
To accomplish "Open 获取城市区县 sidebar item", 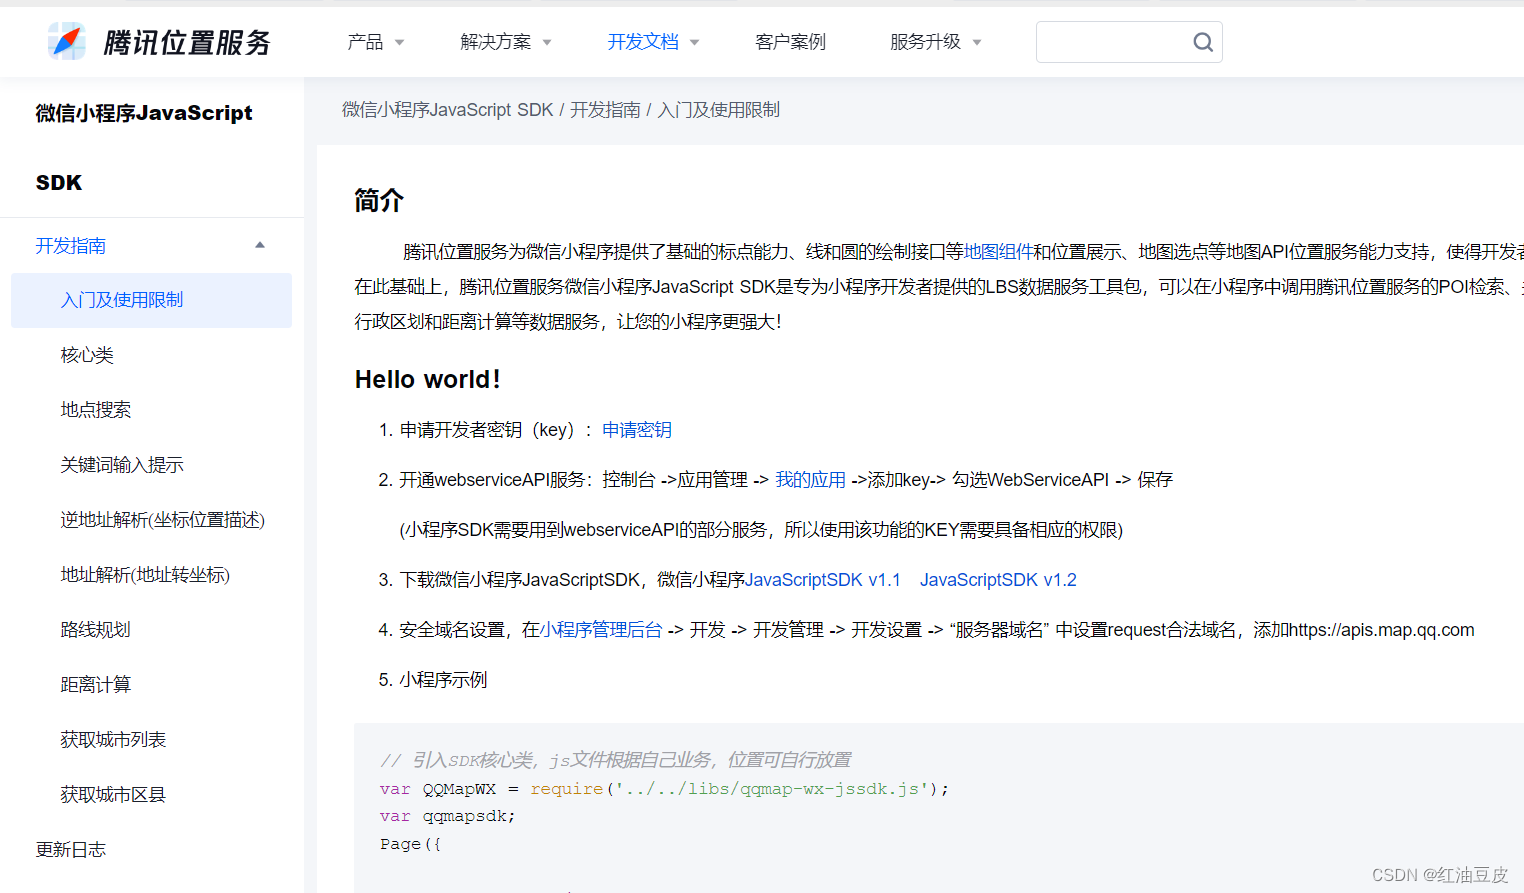I will coord(113,795).
